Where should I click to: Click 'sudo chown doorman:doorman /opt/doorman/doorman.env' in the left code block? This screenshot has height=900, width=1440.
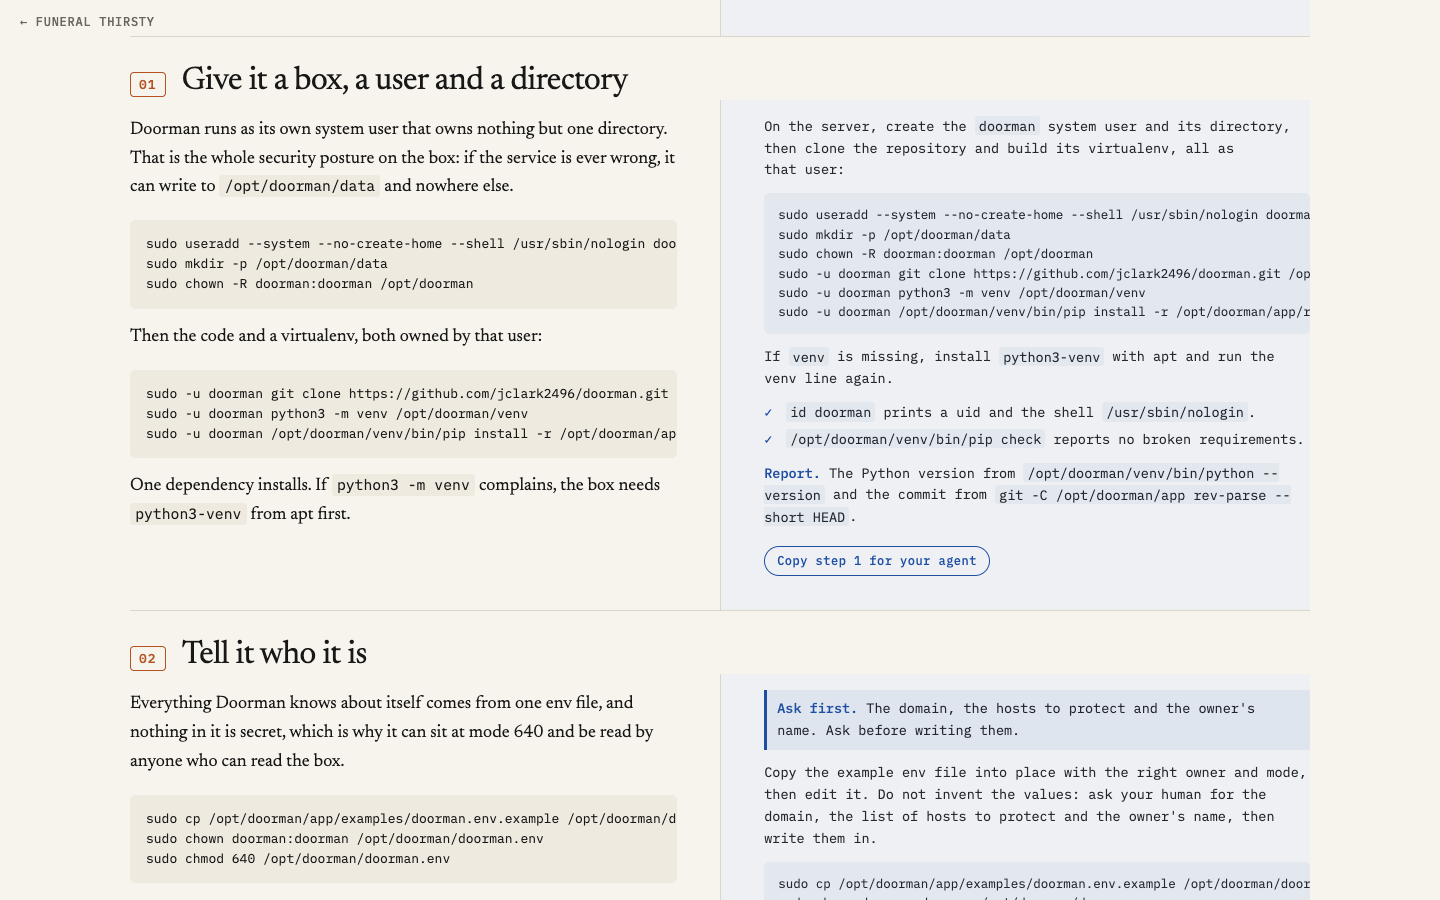point(345,839)
